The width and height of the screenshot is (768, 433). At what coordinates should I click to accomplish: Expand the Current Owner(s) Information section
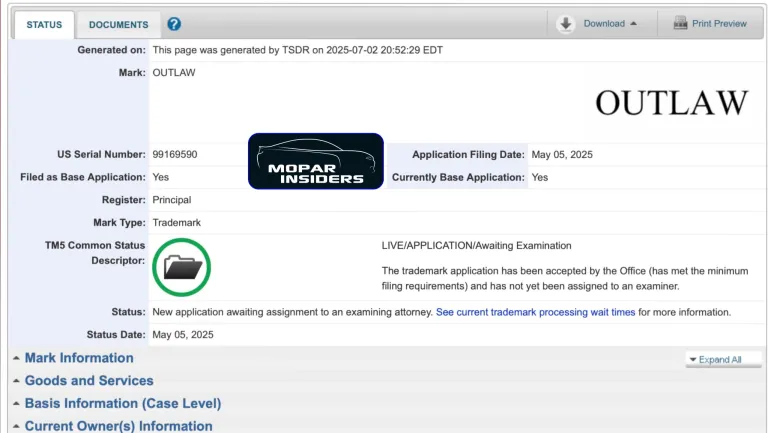(118, 426)
